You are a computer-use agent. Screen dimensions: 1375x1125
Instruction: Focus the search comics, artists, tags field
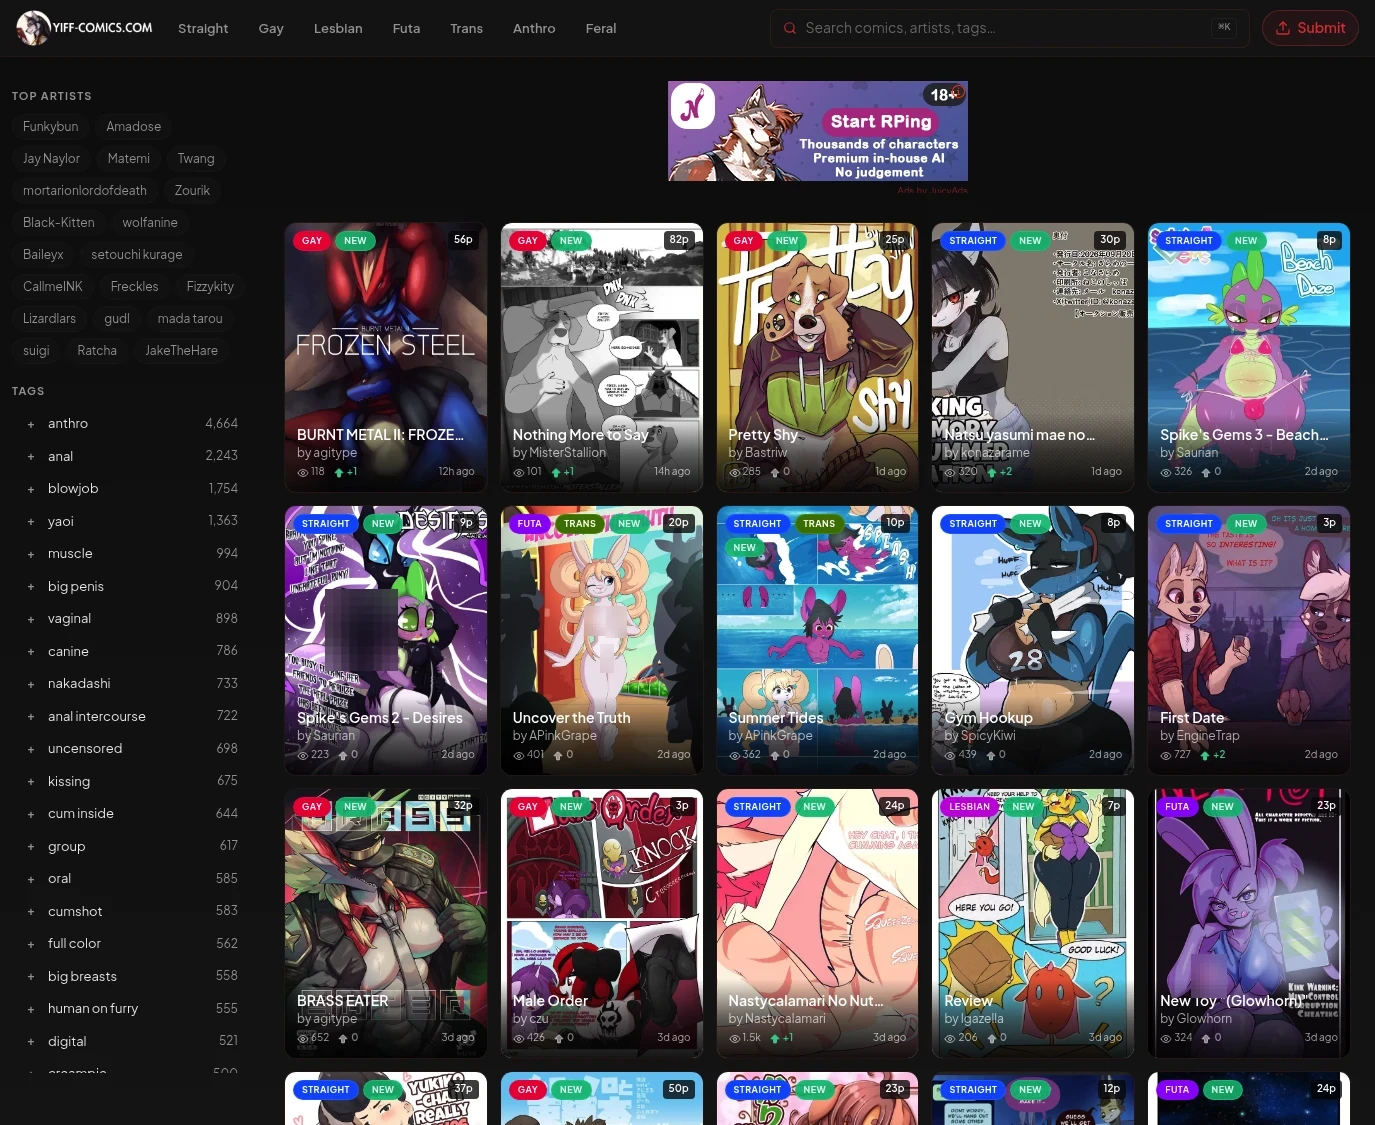pos(1010,28)
